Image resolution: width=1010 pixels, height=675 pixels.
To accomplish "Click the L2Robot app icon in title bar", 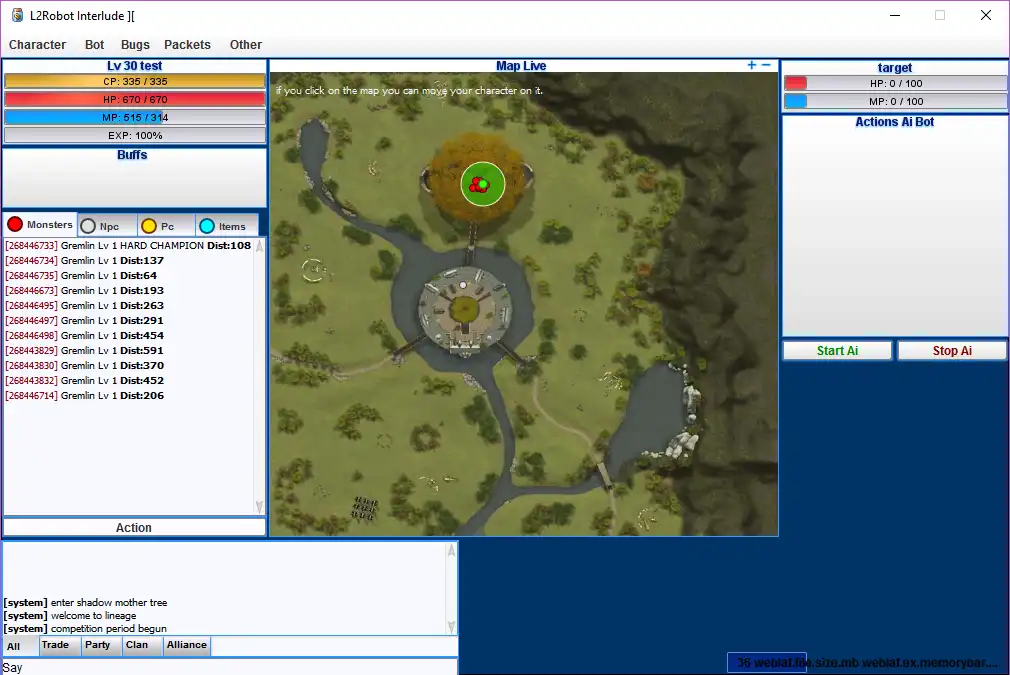I will coord(17,15).
